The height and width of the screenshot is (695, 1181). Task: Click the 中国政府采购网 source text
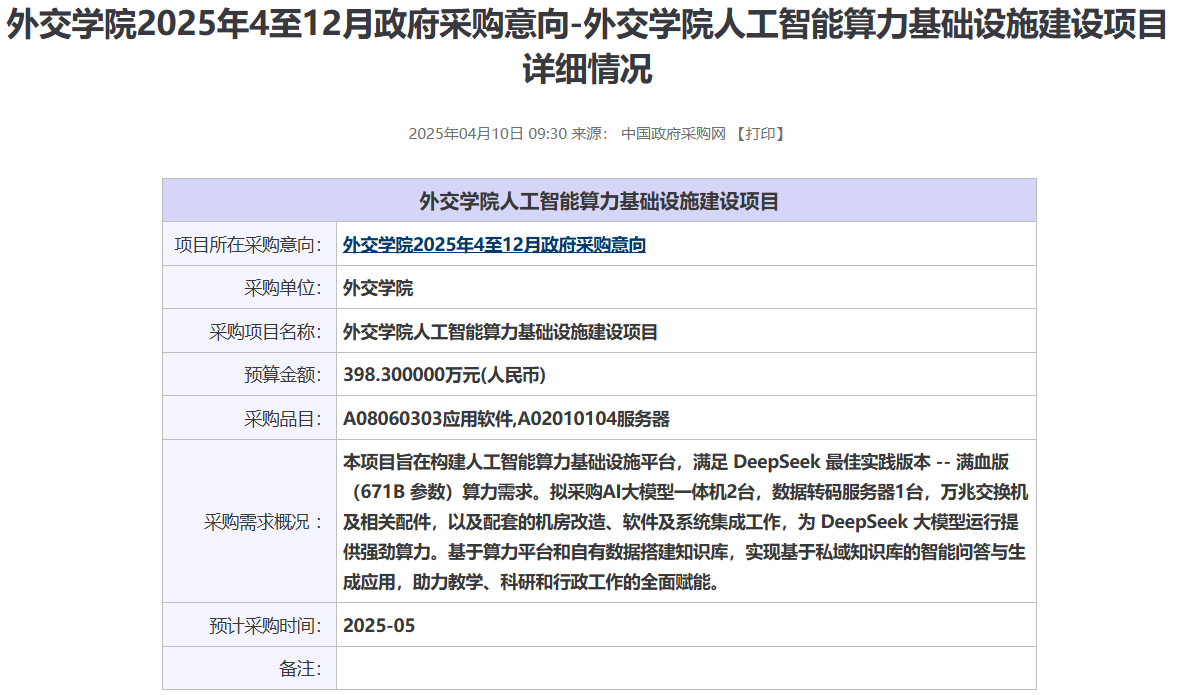[x=673, y=134]
